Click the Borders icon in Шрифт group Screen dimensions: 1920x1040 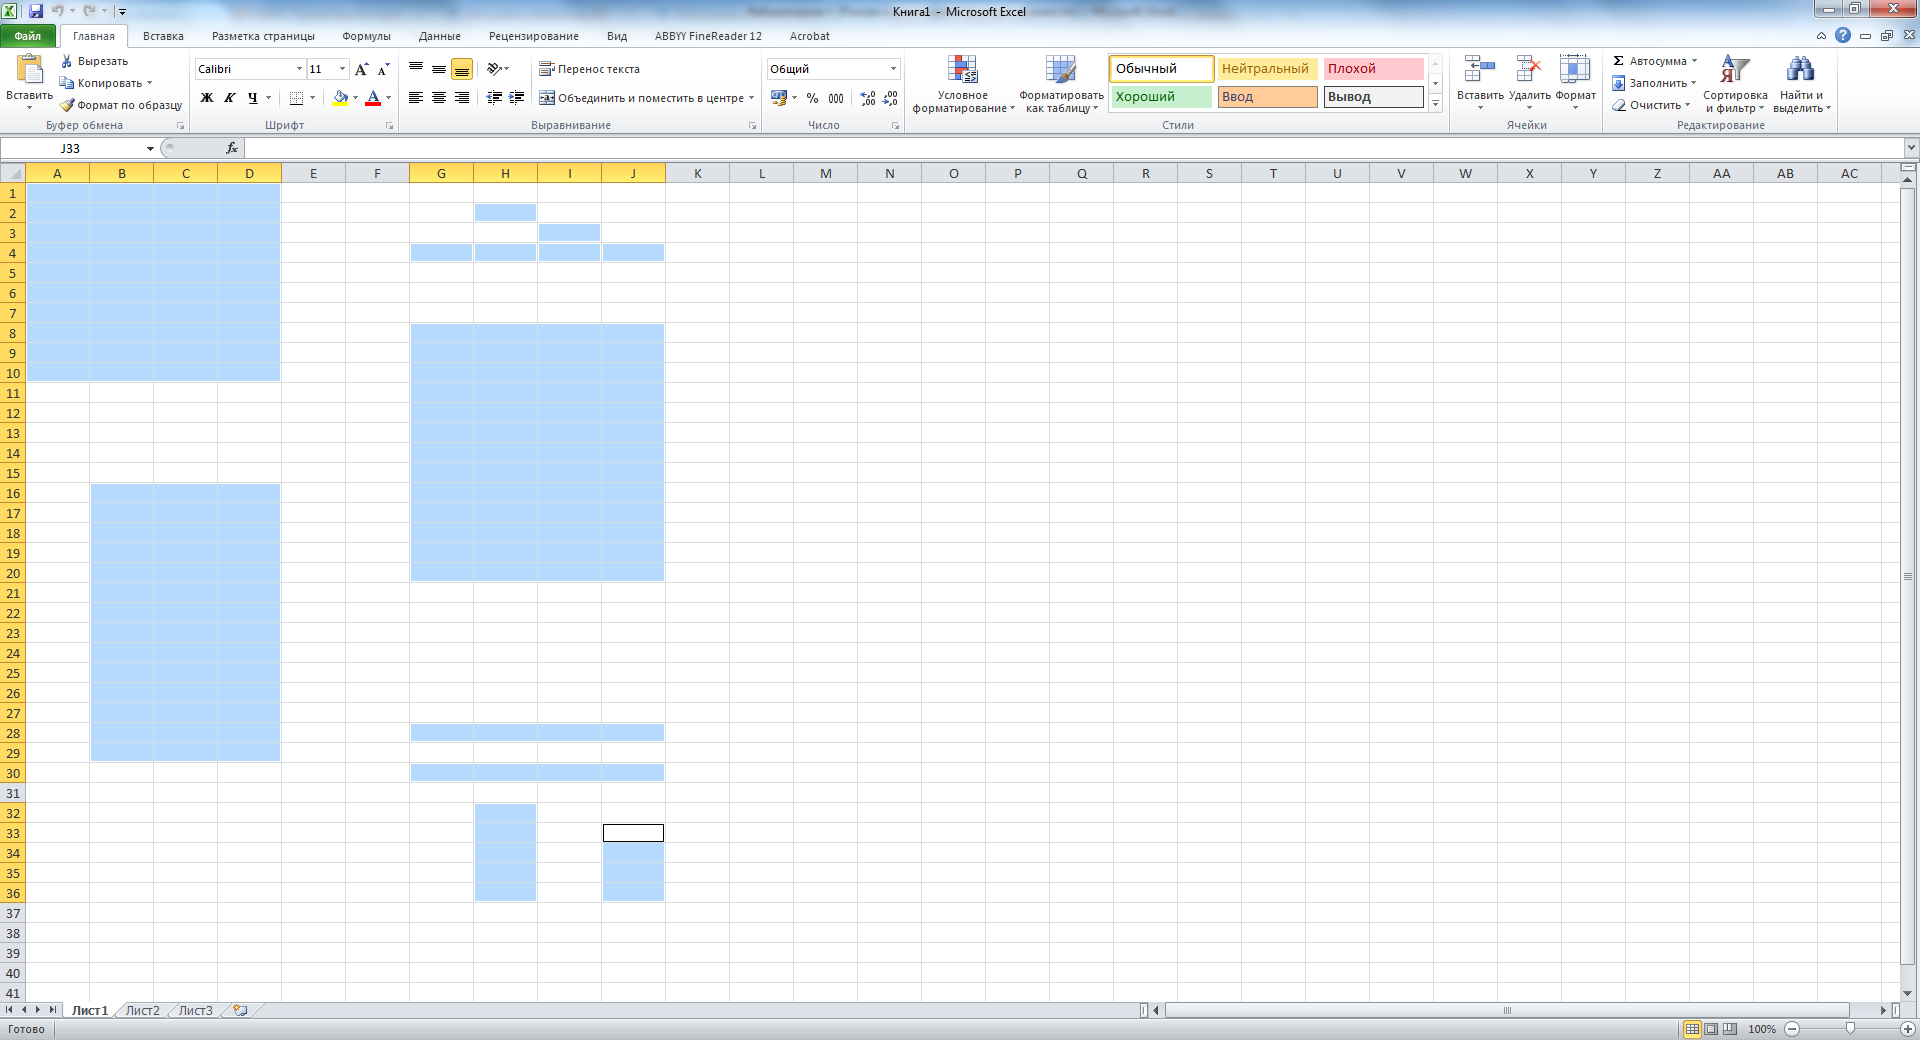296,98
